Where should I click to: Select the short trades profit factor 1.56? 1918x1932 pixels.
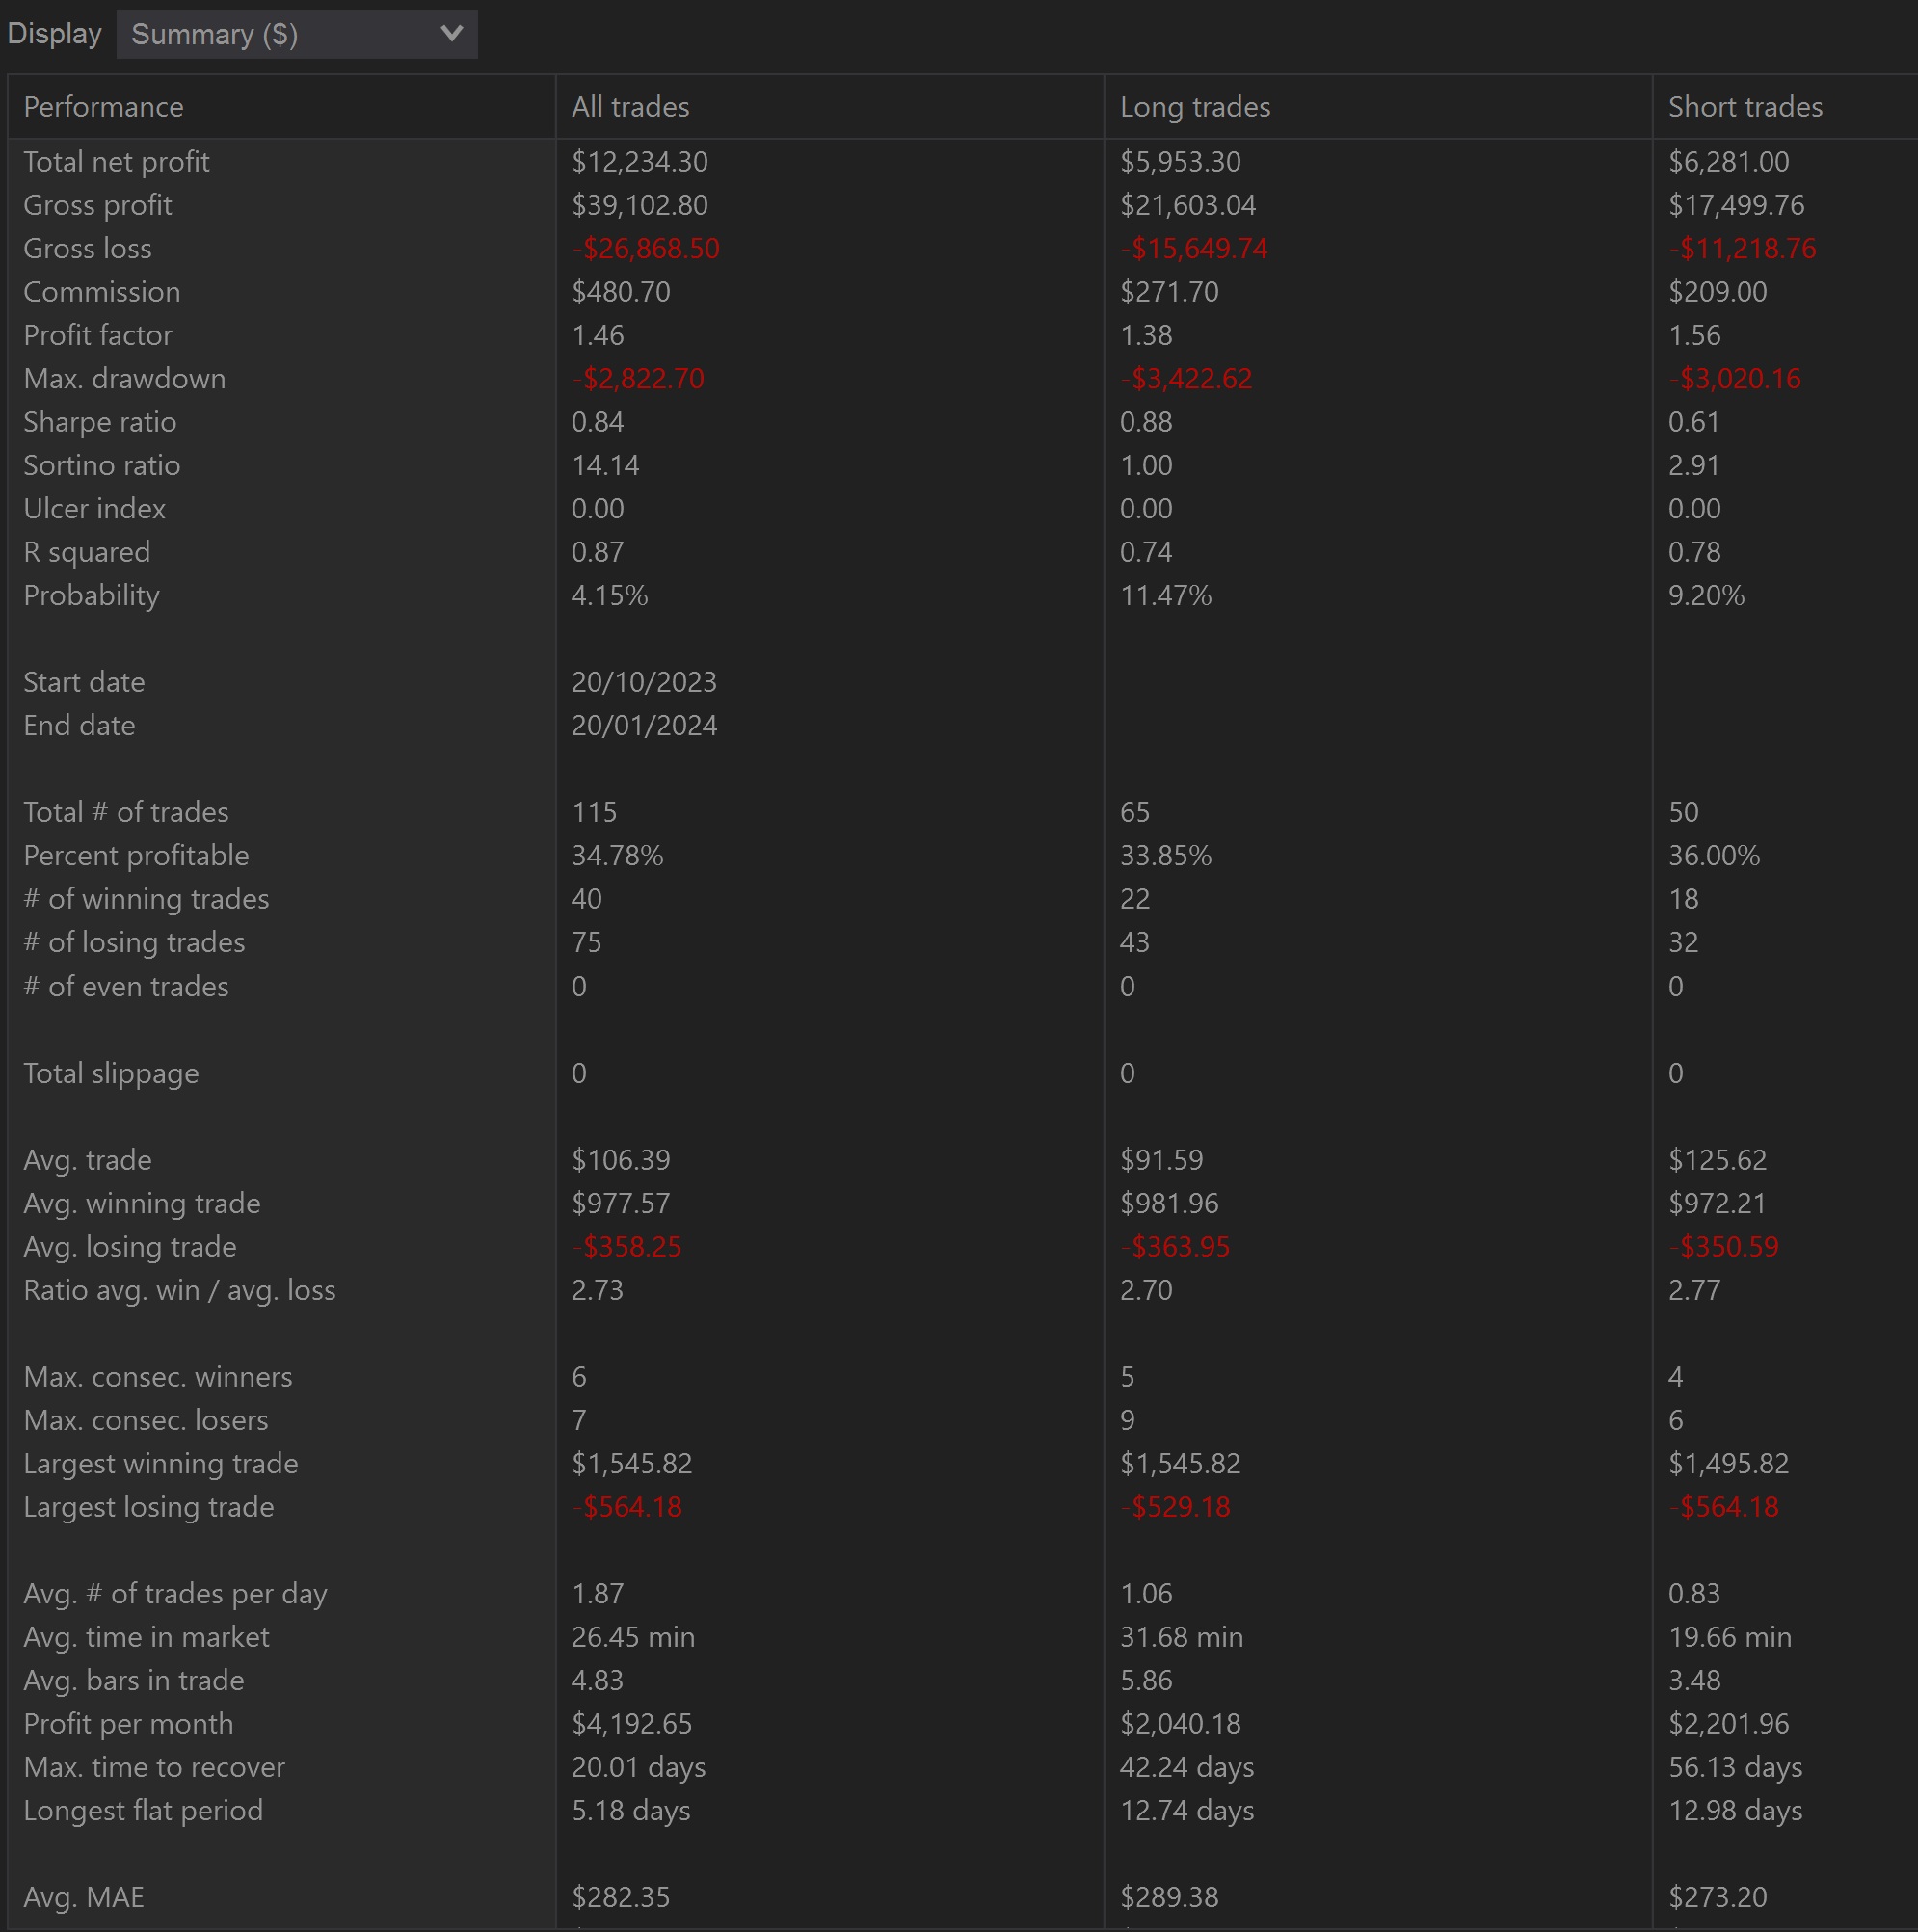click(x=1694, y=336)
